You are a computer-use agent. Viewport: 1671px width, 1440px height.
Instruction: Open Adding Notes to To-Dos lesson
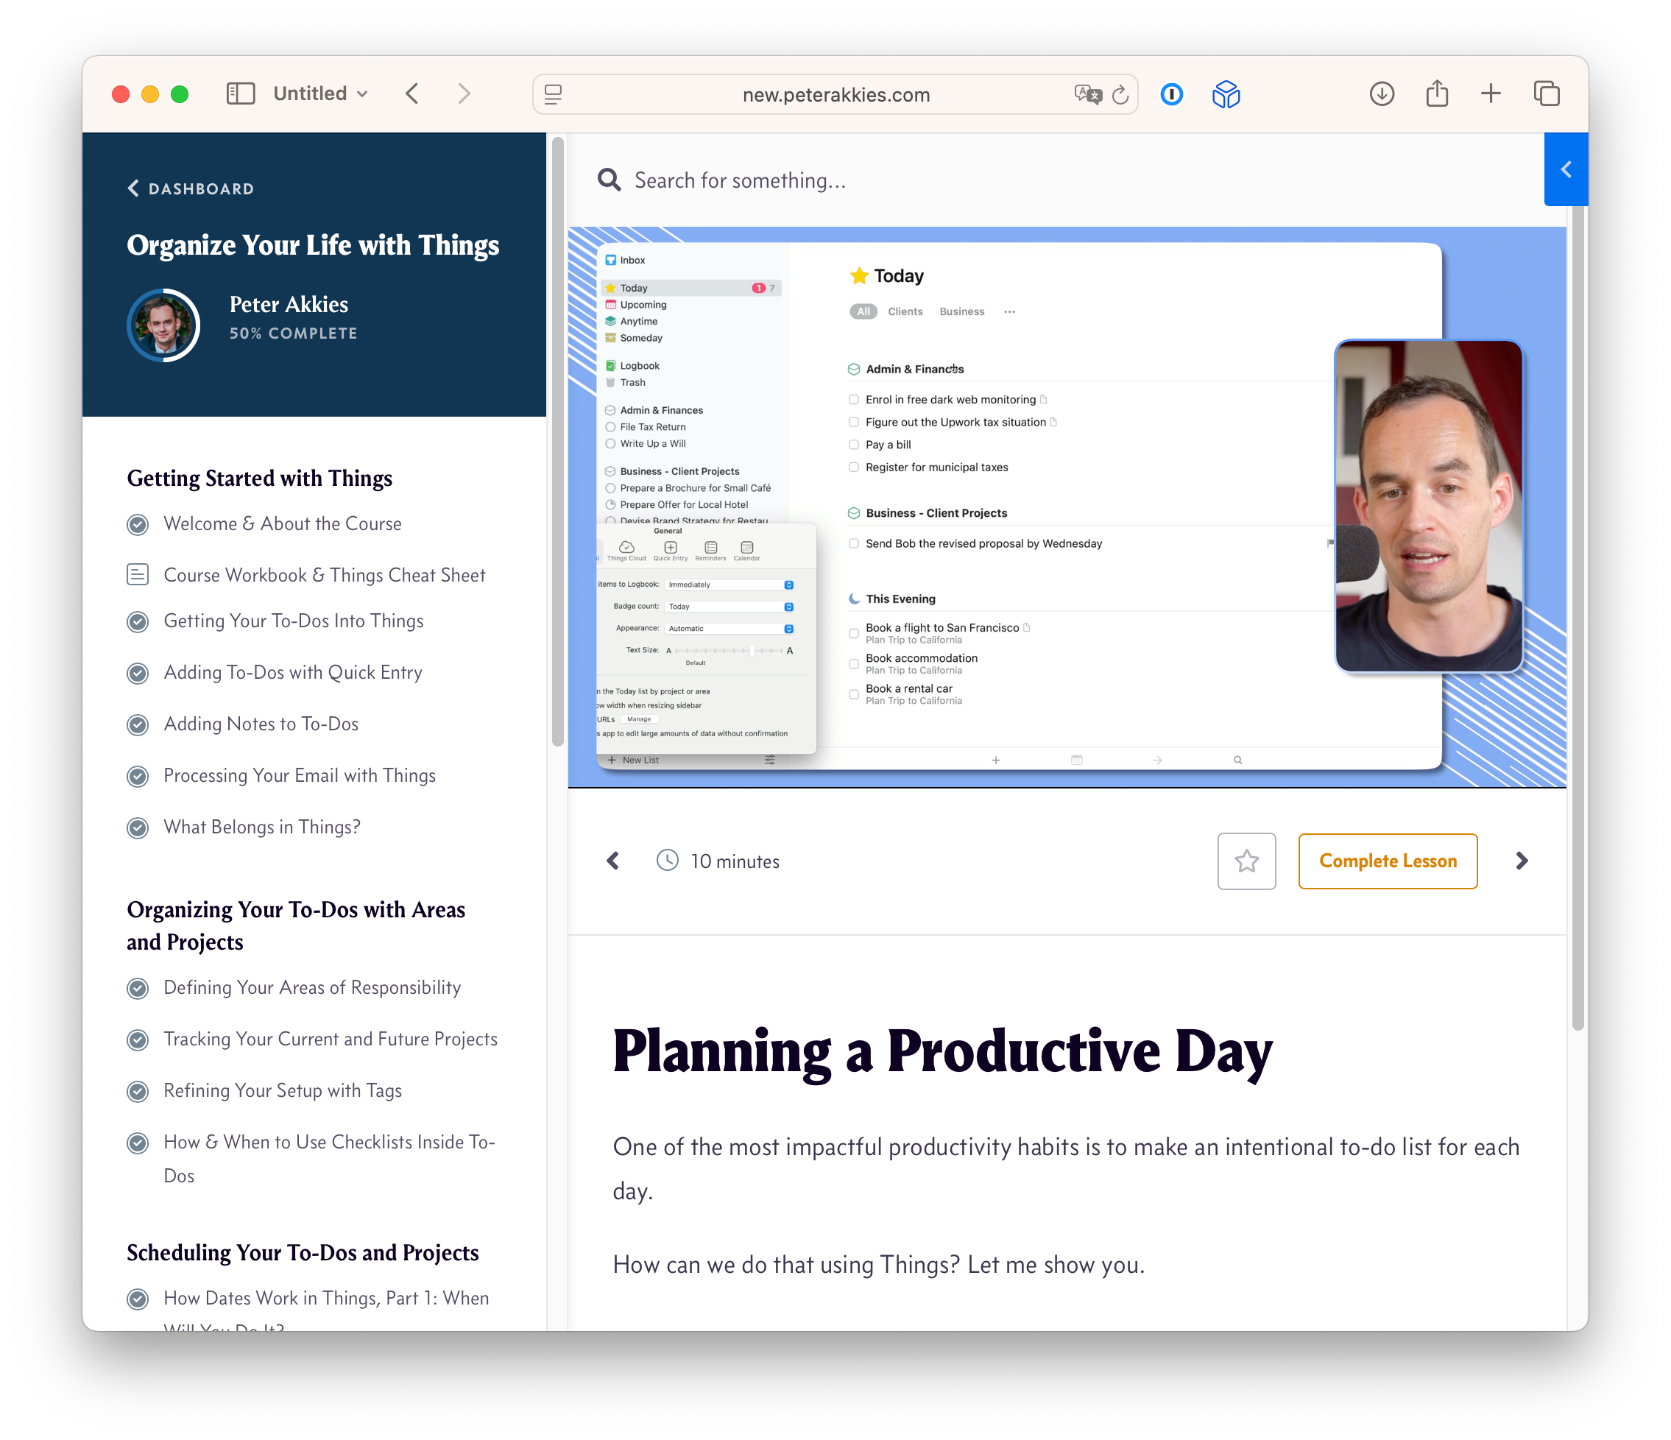click(x=261, y=725)
